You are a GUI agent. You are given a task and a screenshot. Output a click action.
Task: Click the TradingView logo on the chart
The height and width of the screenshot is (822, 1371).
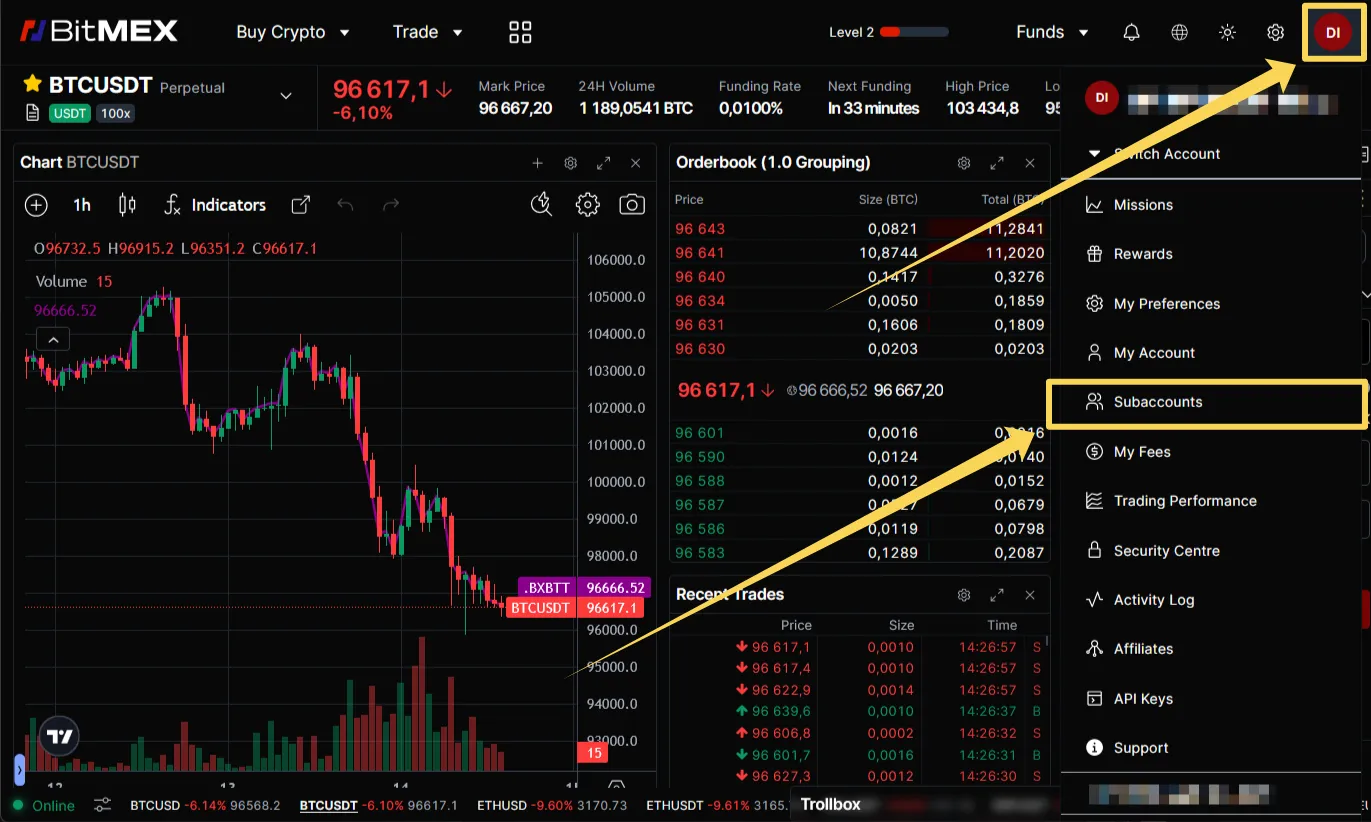(x=58, y=735)
